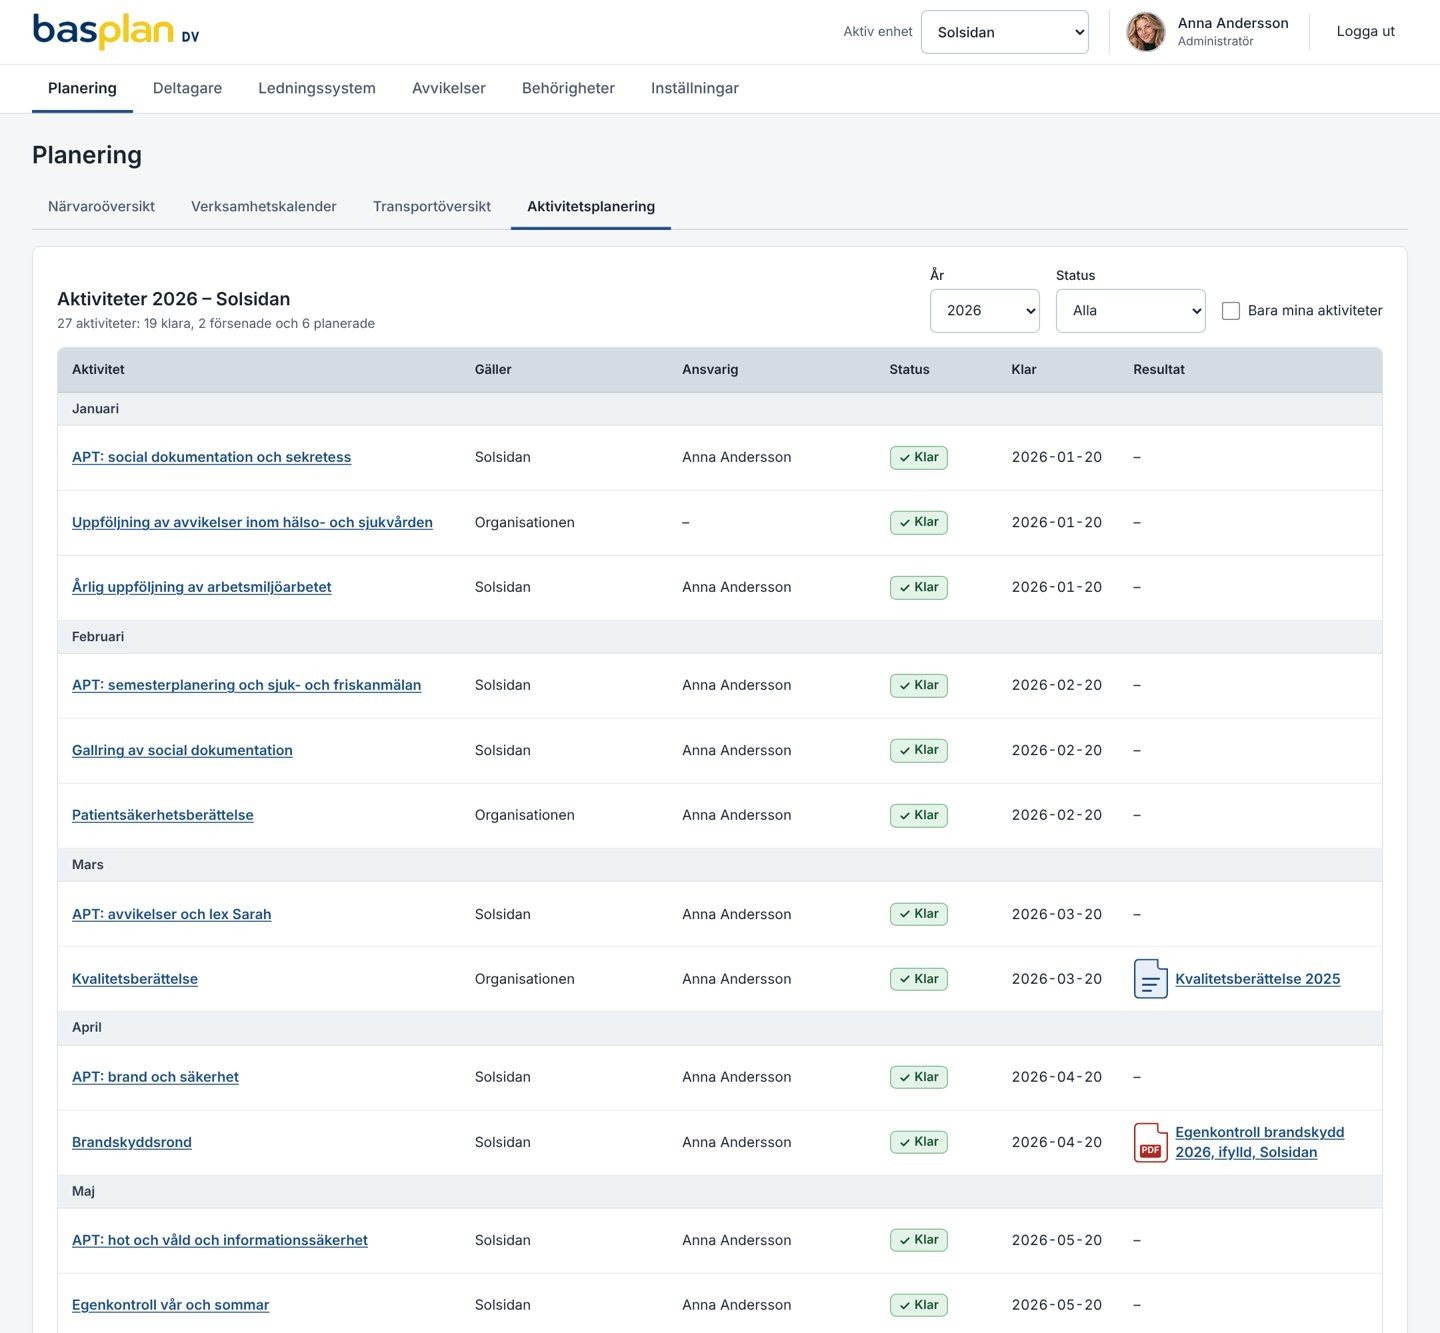This screenshot has height=1333, width=1440.
Task: Open the Ledningssystem menu item
Action: [317, 88]
